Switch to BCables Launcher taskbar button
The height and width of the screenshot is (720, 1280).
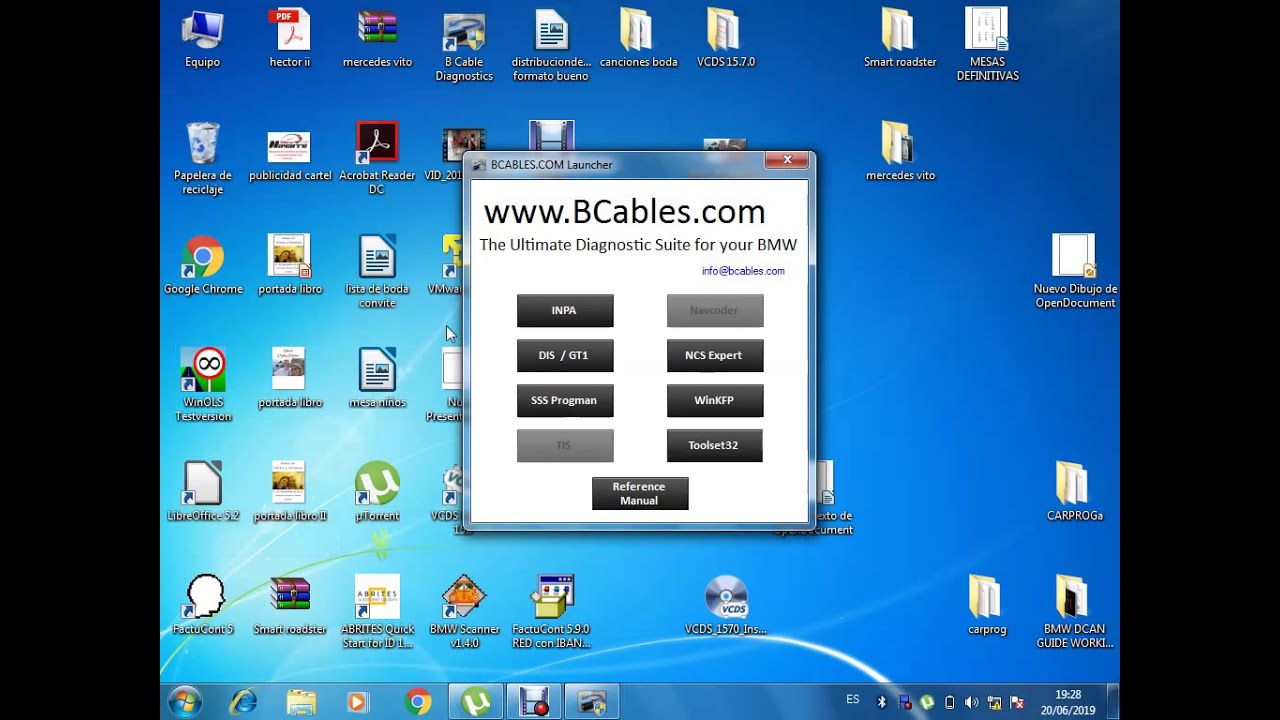click(592, 702)
